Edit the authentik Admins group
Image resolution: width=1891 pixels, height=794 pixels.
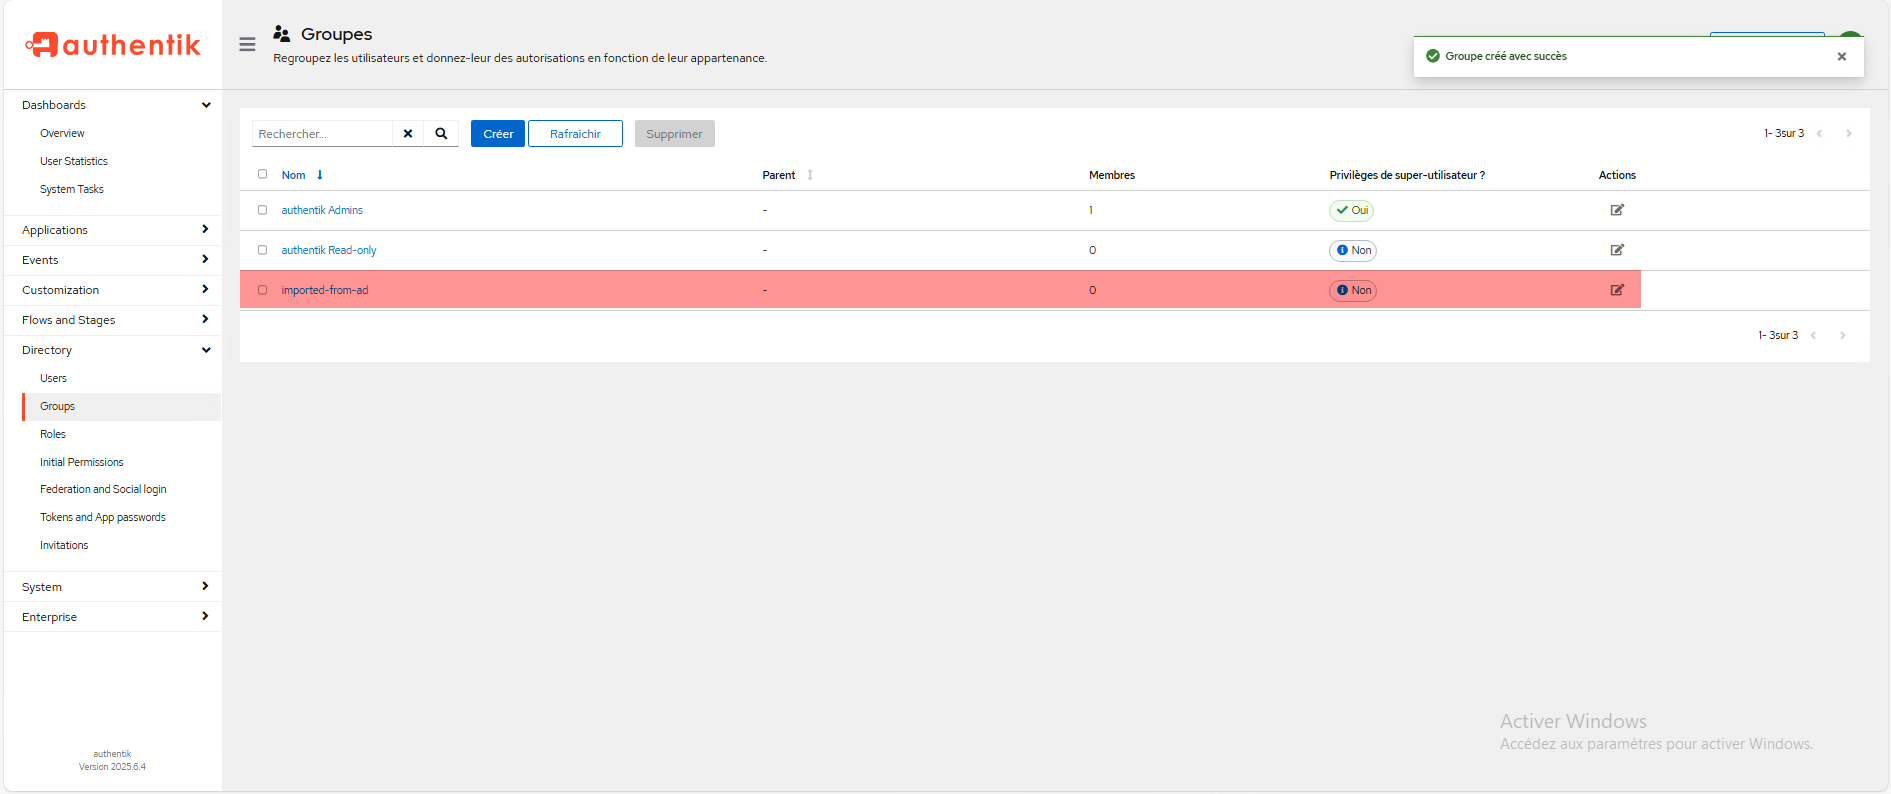(x=1617, y=210)
